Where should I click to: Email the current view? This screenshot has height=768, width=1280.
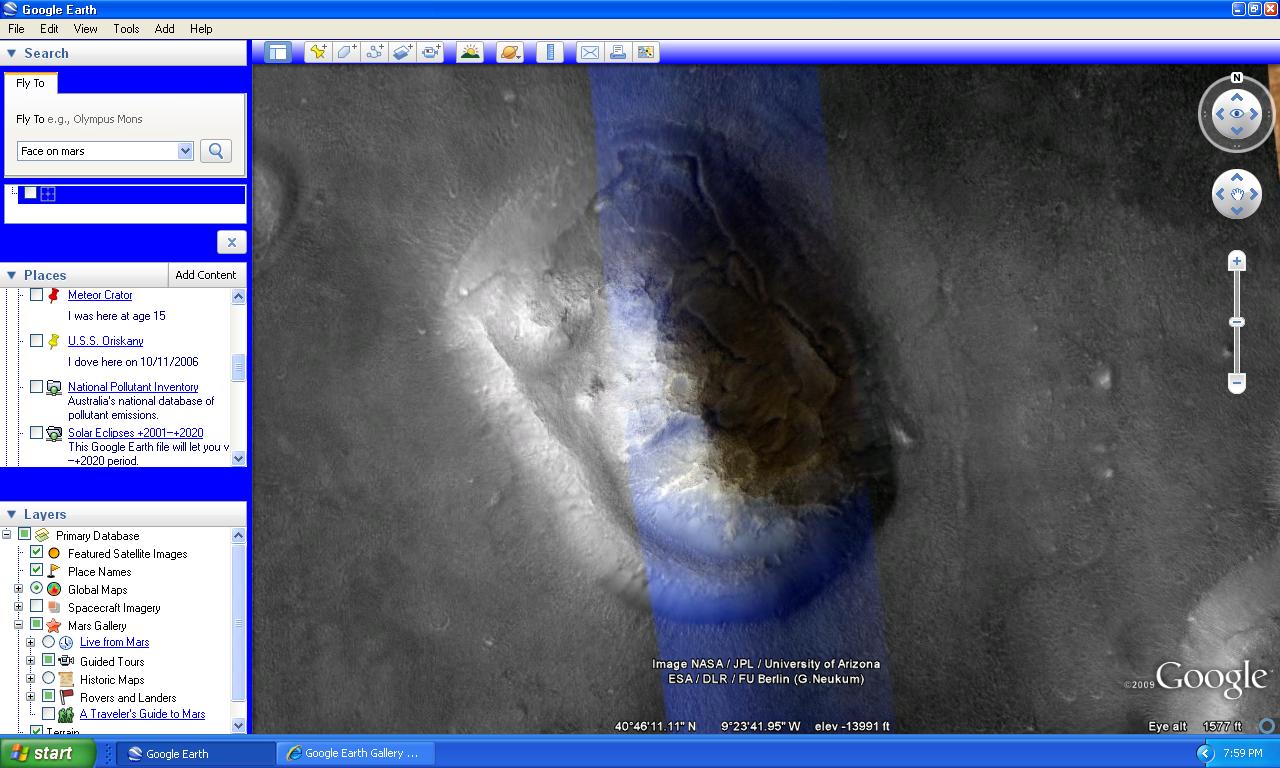(x=590, y=52)
